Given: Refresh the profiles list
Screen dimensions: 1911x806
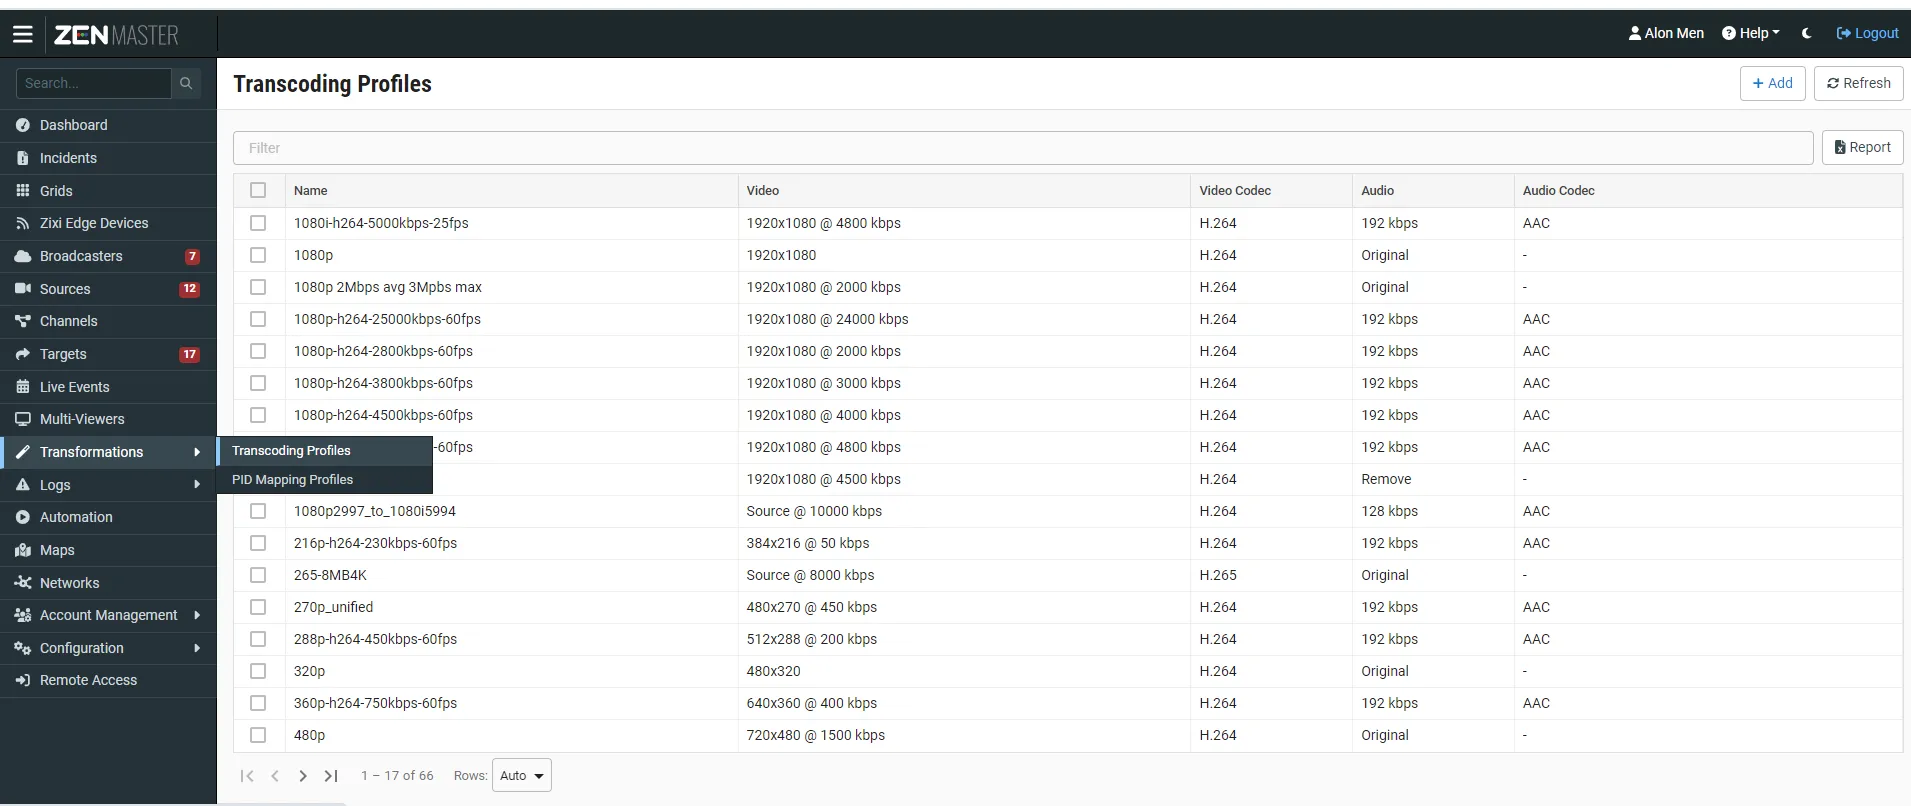Looking at the screenshot, I should [x=1859, y=83].
